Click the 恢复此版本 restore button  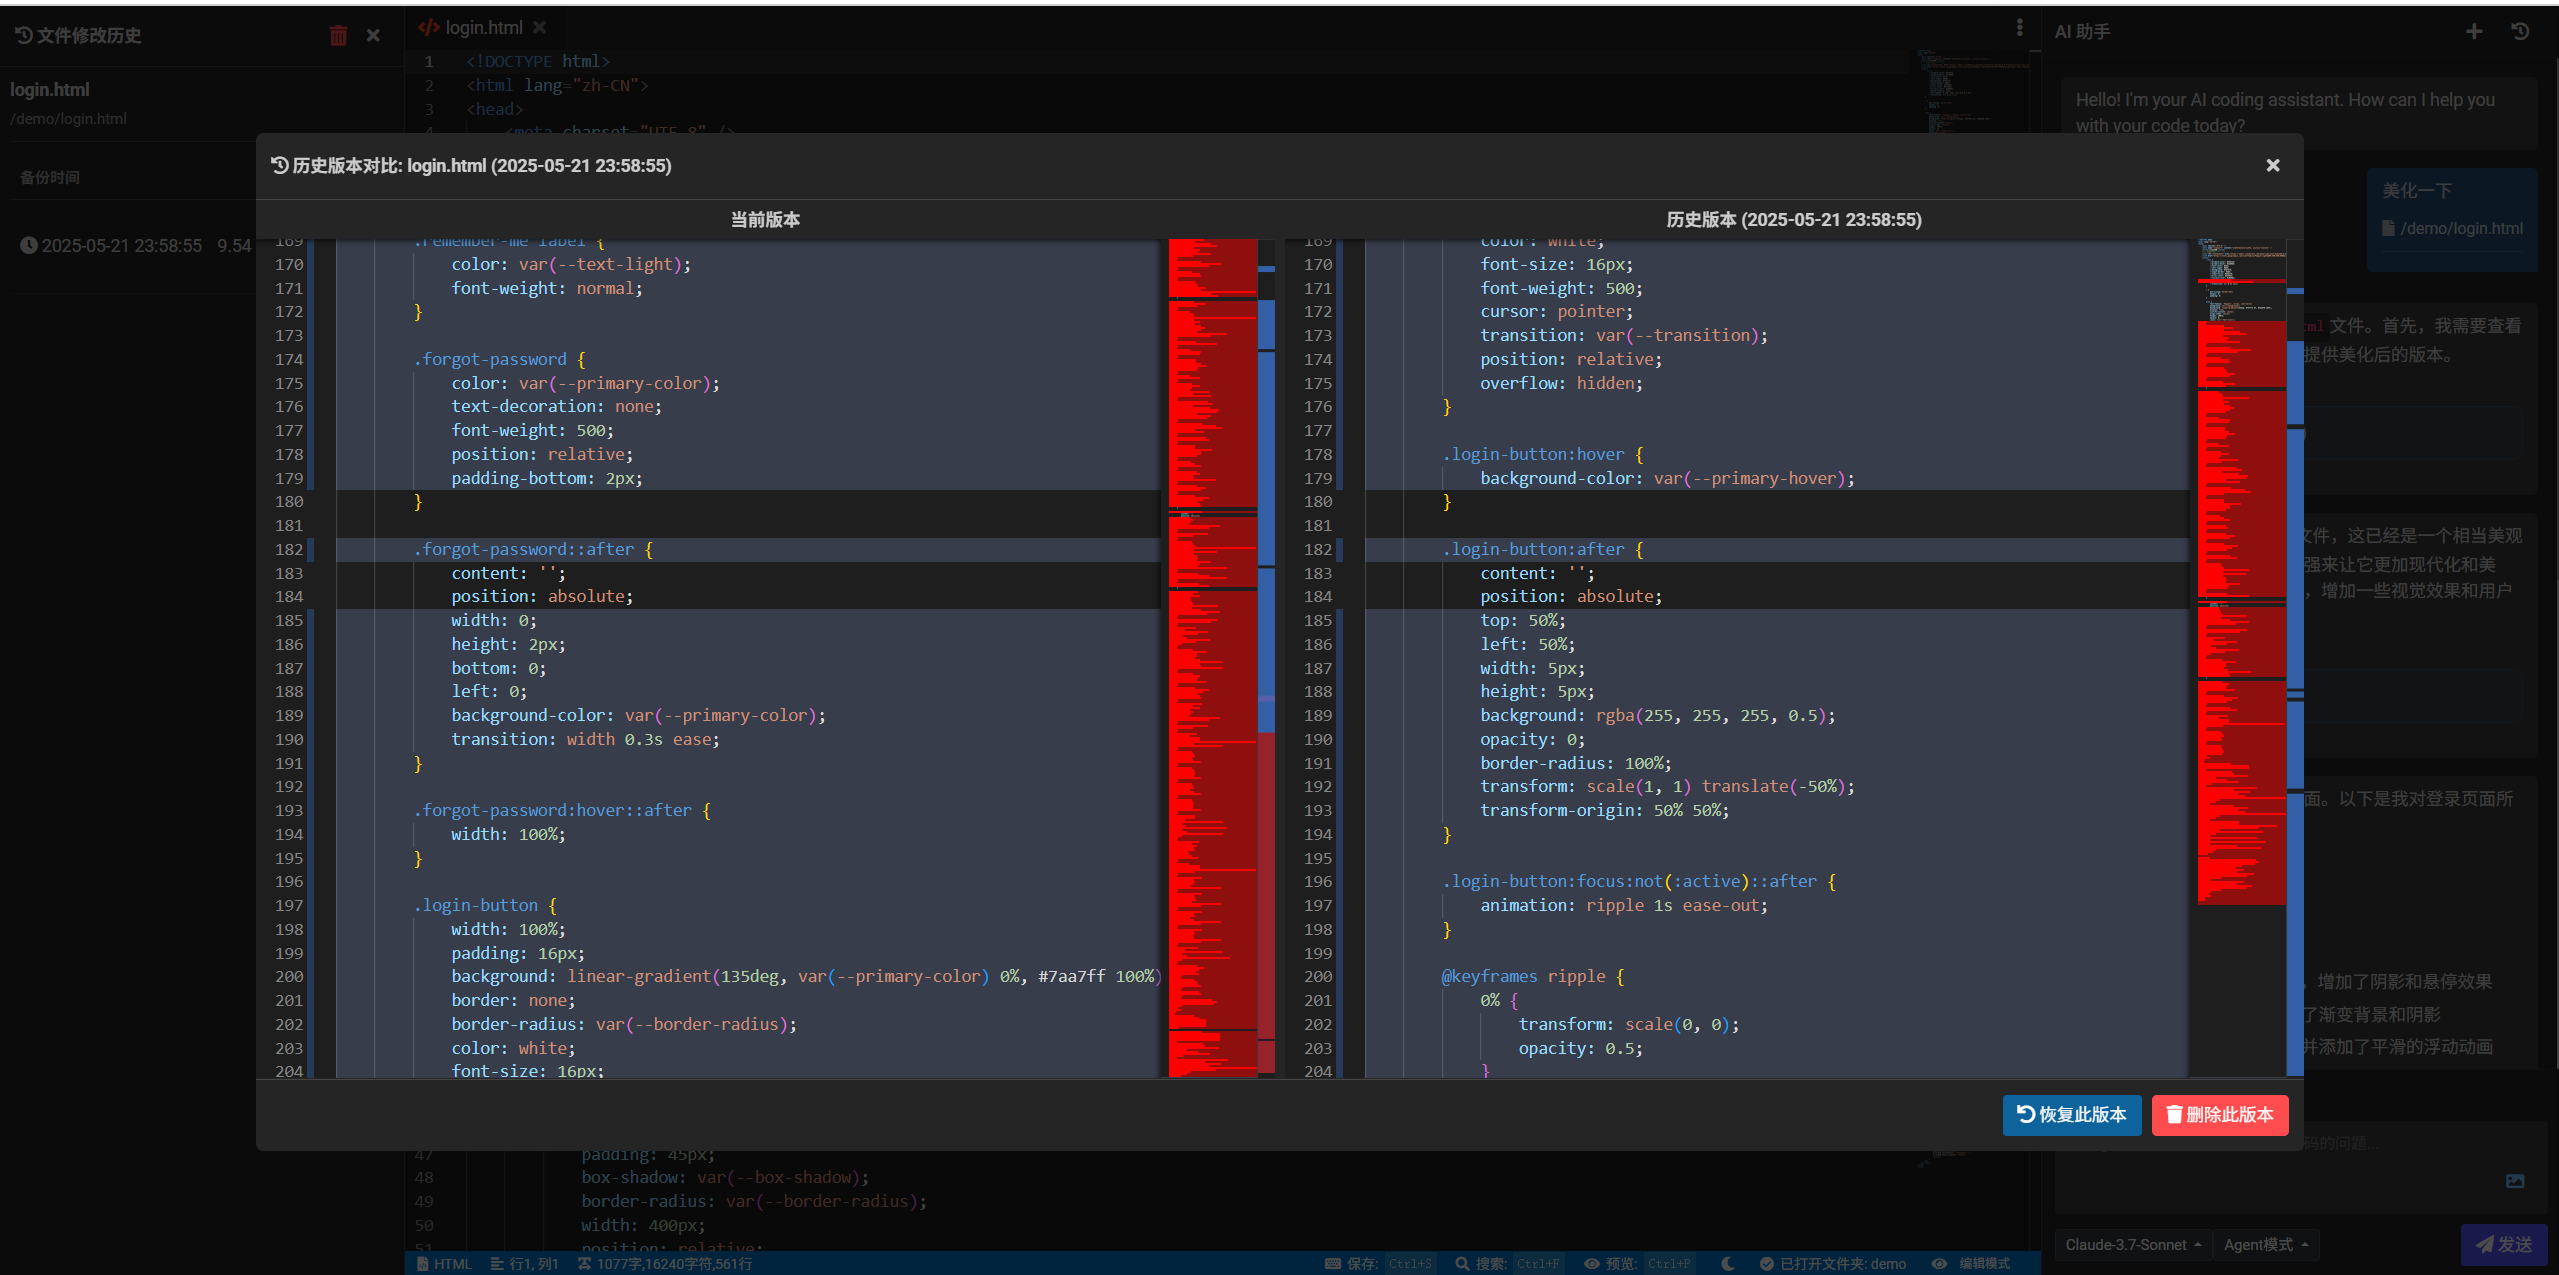(2071, 1114)
